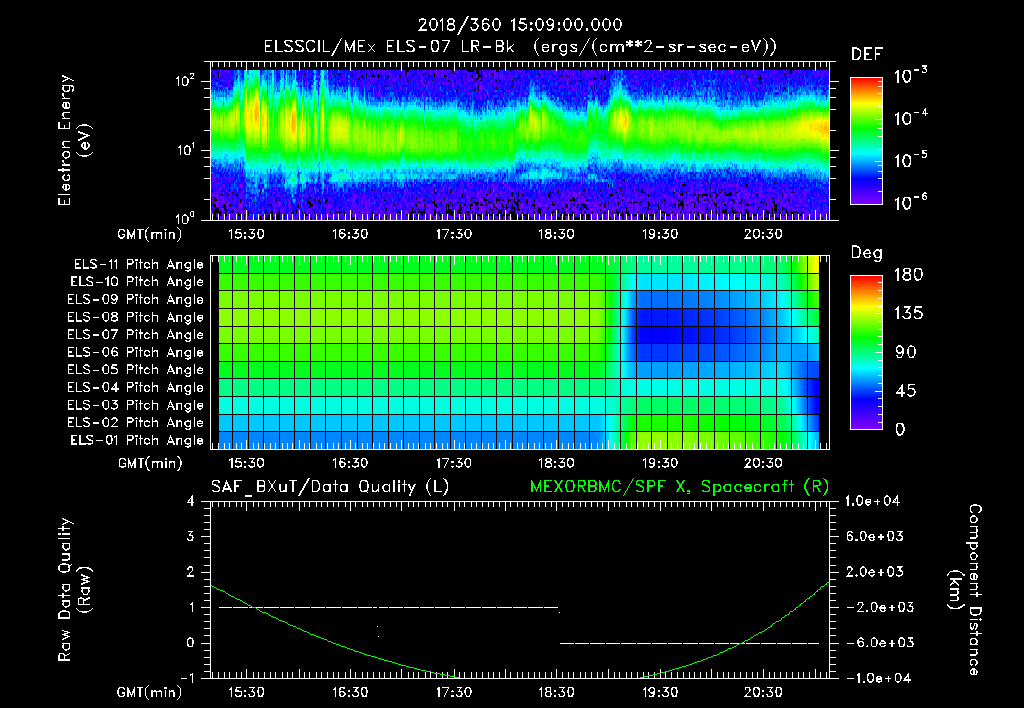Screen dimensions: 1024x708
Task: Click the timestamp title 2018/360 15:09:00.000
Action: [520, 25]
